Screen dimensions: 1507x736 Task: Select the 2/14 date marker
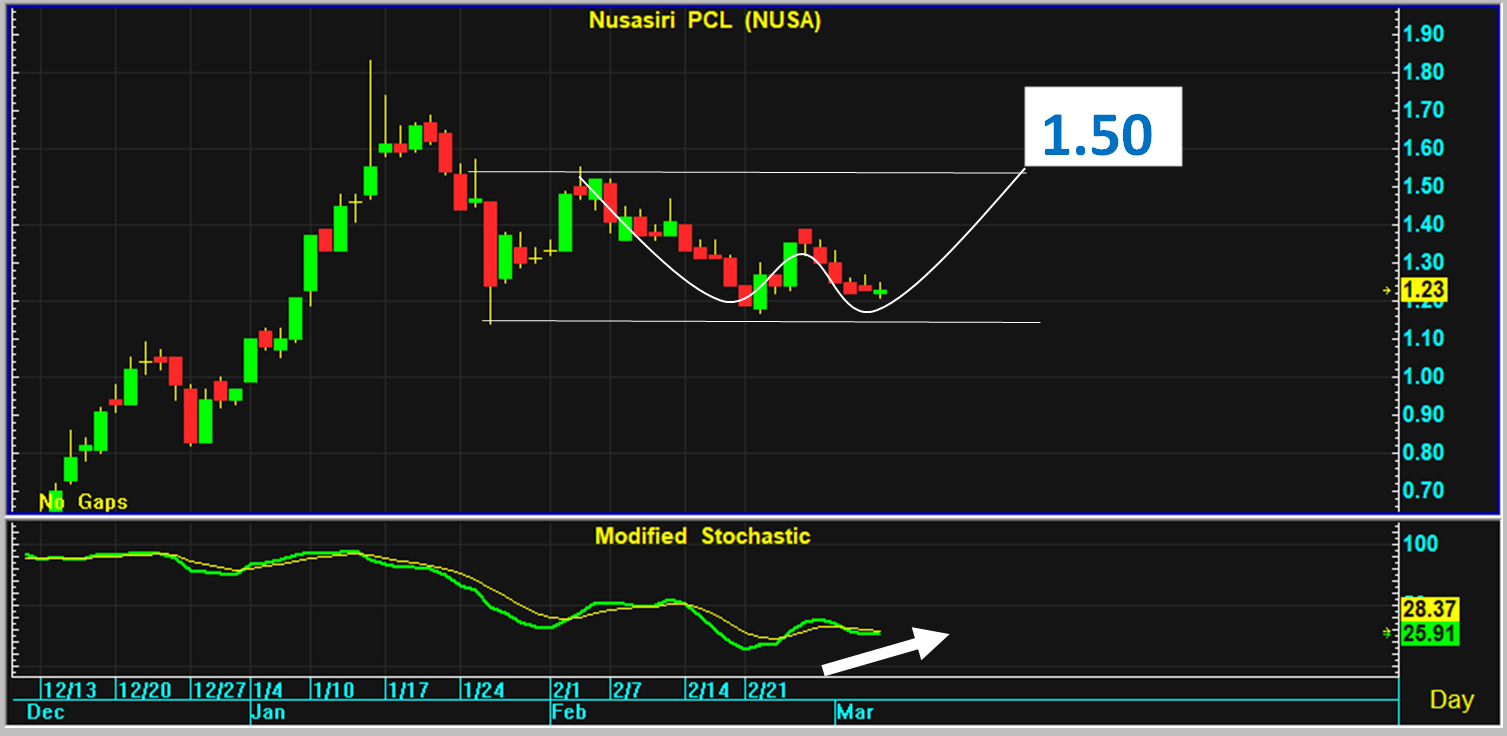pyautogui.click(x=707, y=690)
